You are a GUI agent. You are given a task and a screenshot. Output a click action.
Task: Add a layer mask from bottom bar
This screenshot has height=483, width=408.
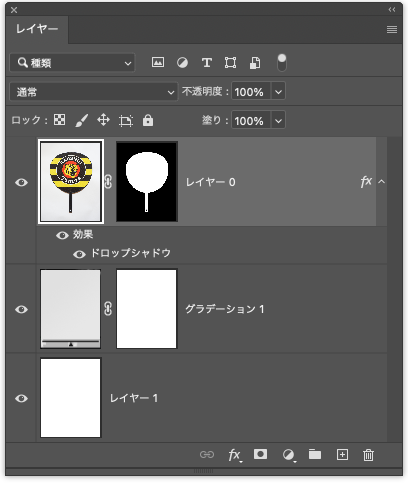[x=260, y=454]
